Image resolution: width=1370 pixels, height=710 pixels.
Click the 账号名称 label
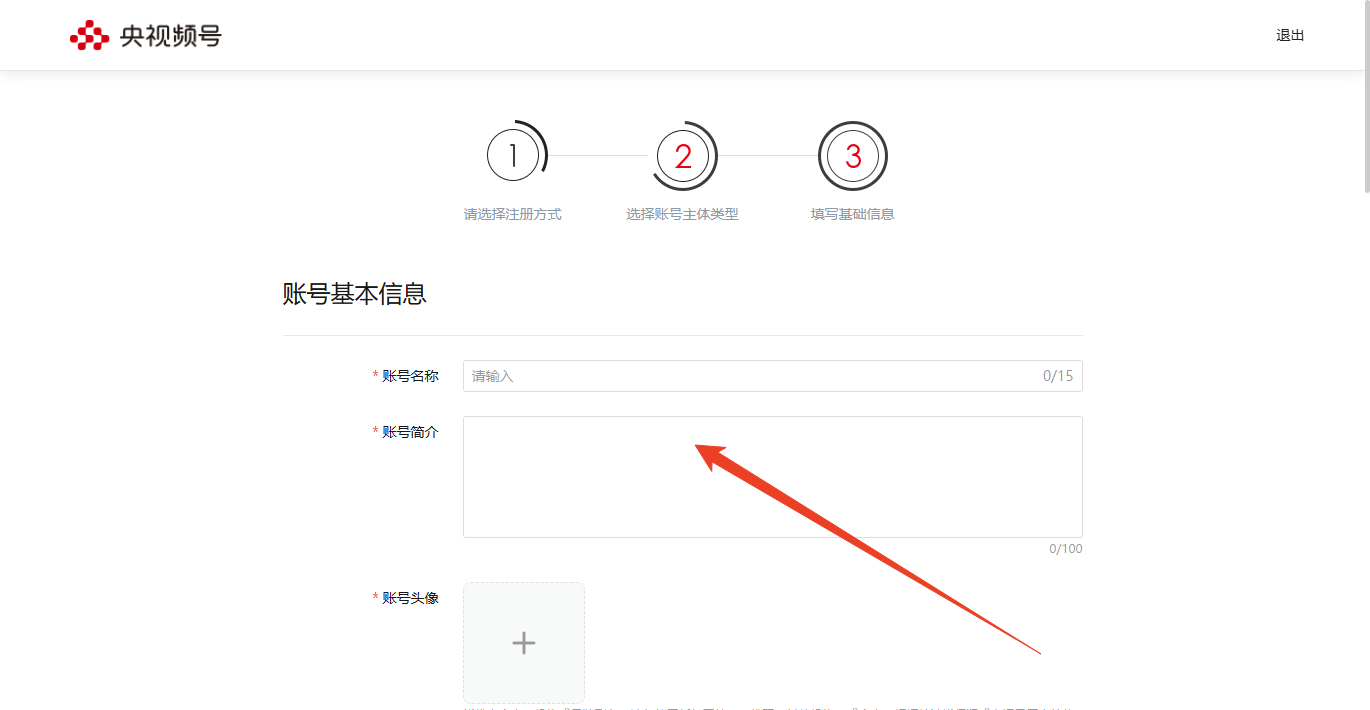tap(410, 376)
